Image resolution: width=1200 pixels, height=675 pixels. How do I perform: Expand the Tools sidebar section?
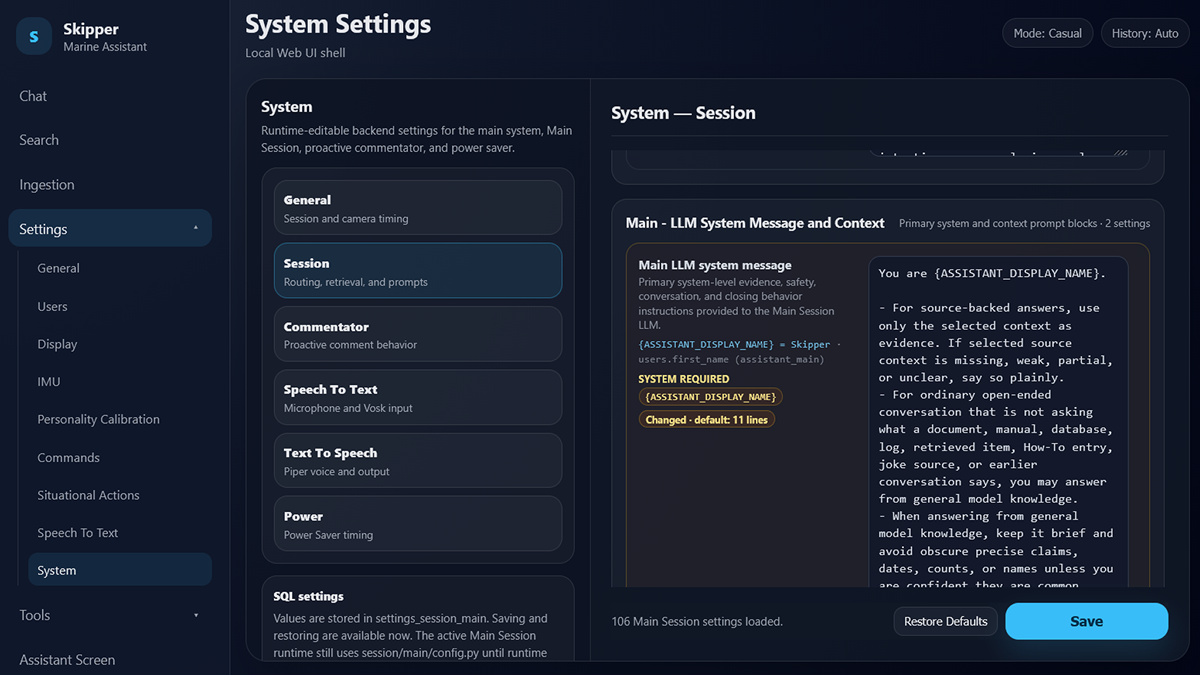tap(110, 615)
